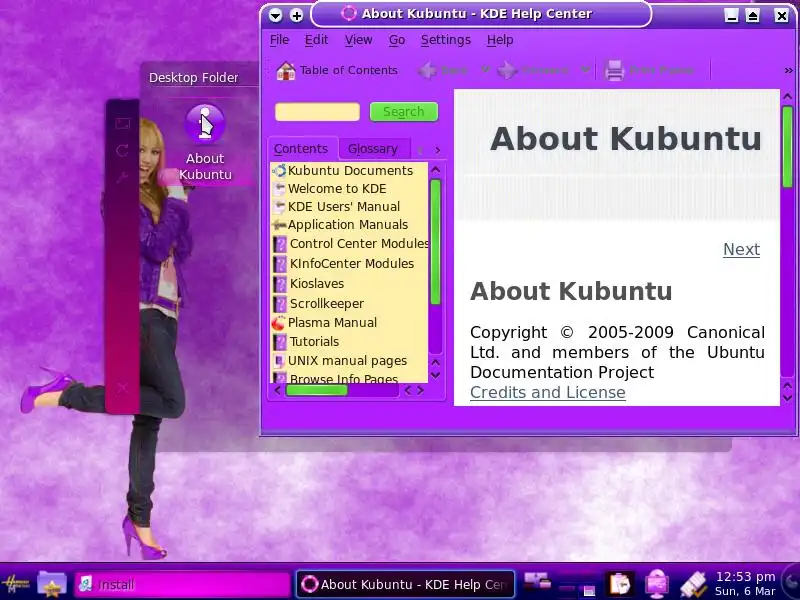Select Scrollkeeper entry

point(327,304)
